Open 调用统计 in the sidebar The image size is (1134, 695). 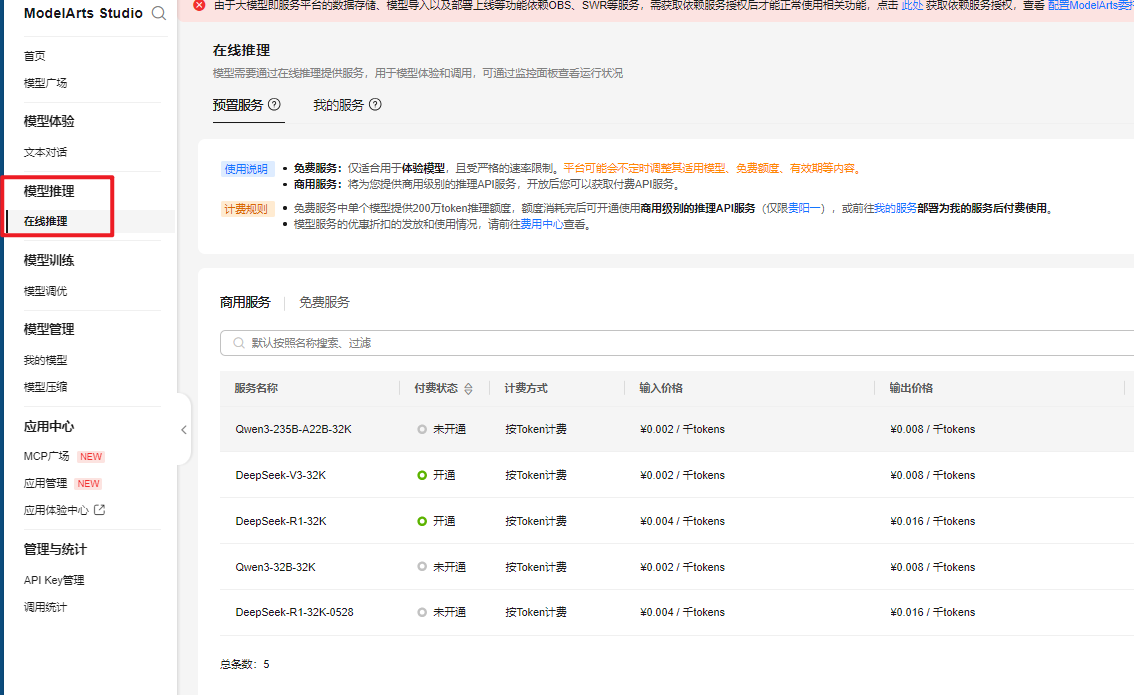46,607
